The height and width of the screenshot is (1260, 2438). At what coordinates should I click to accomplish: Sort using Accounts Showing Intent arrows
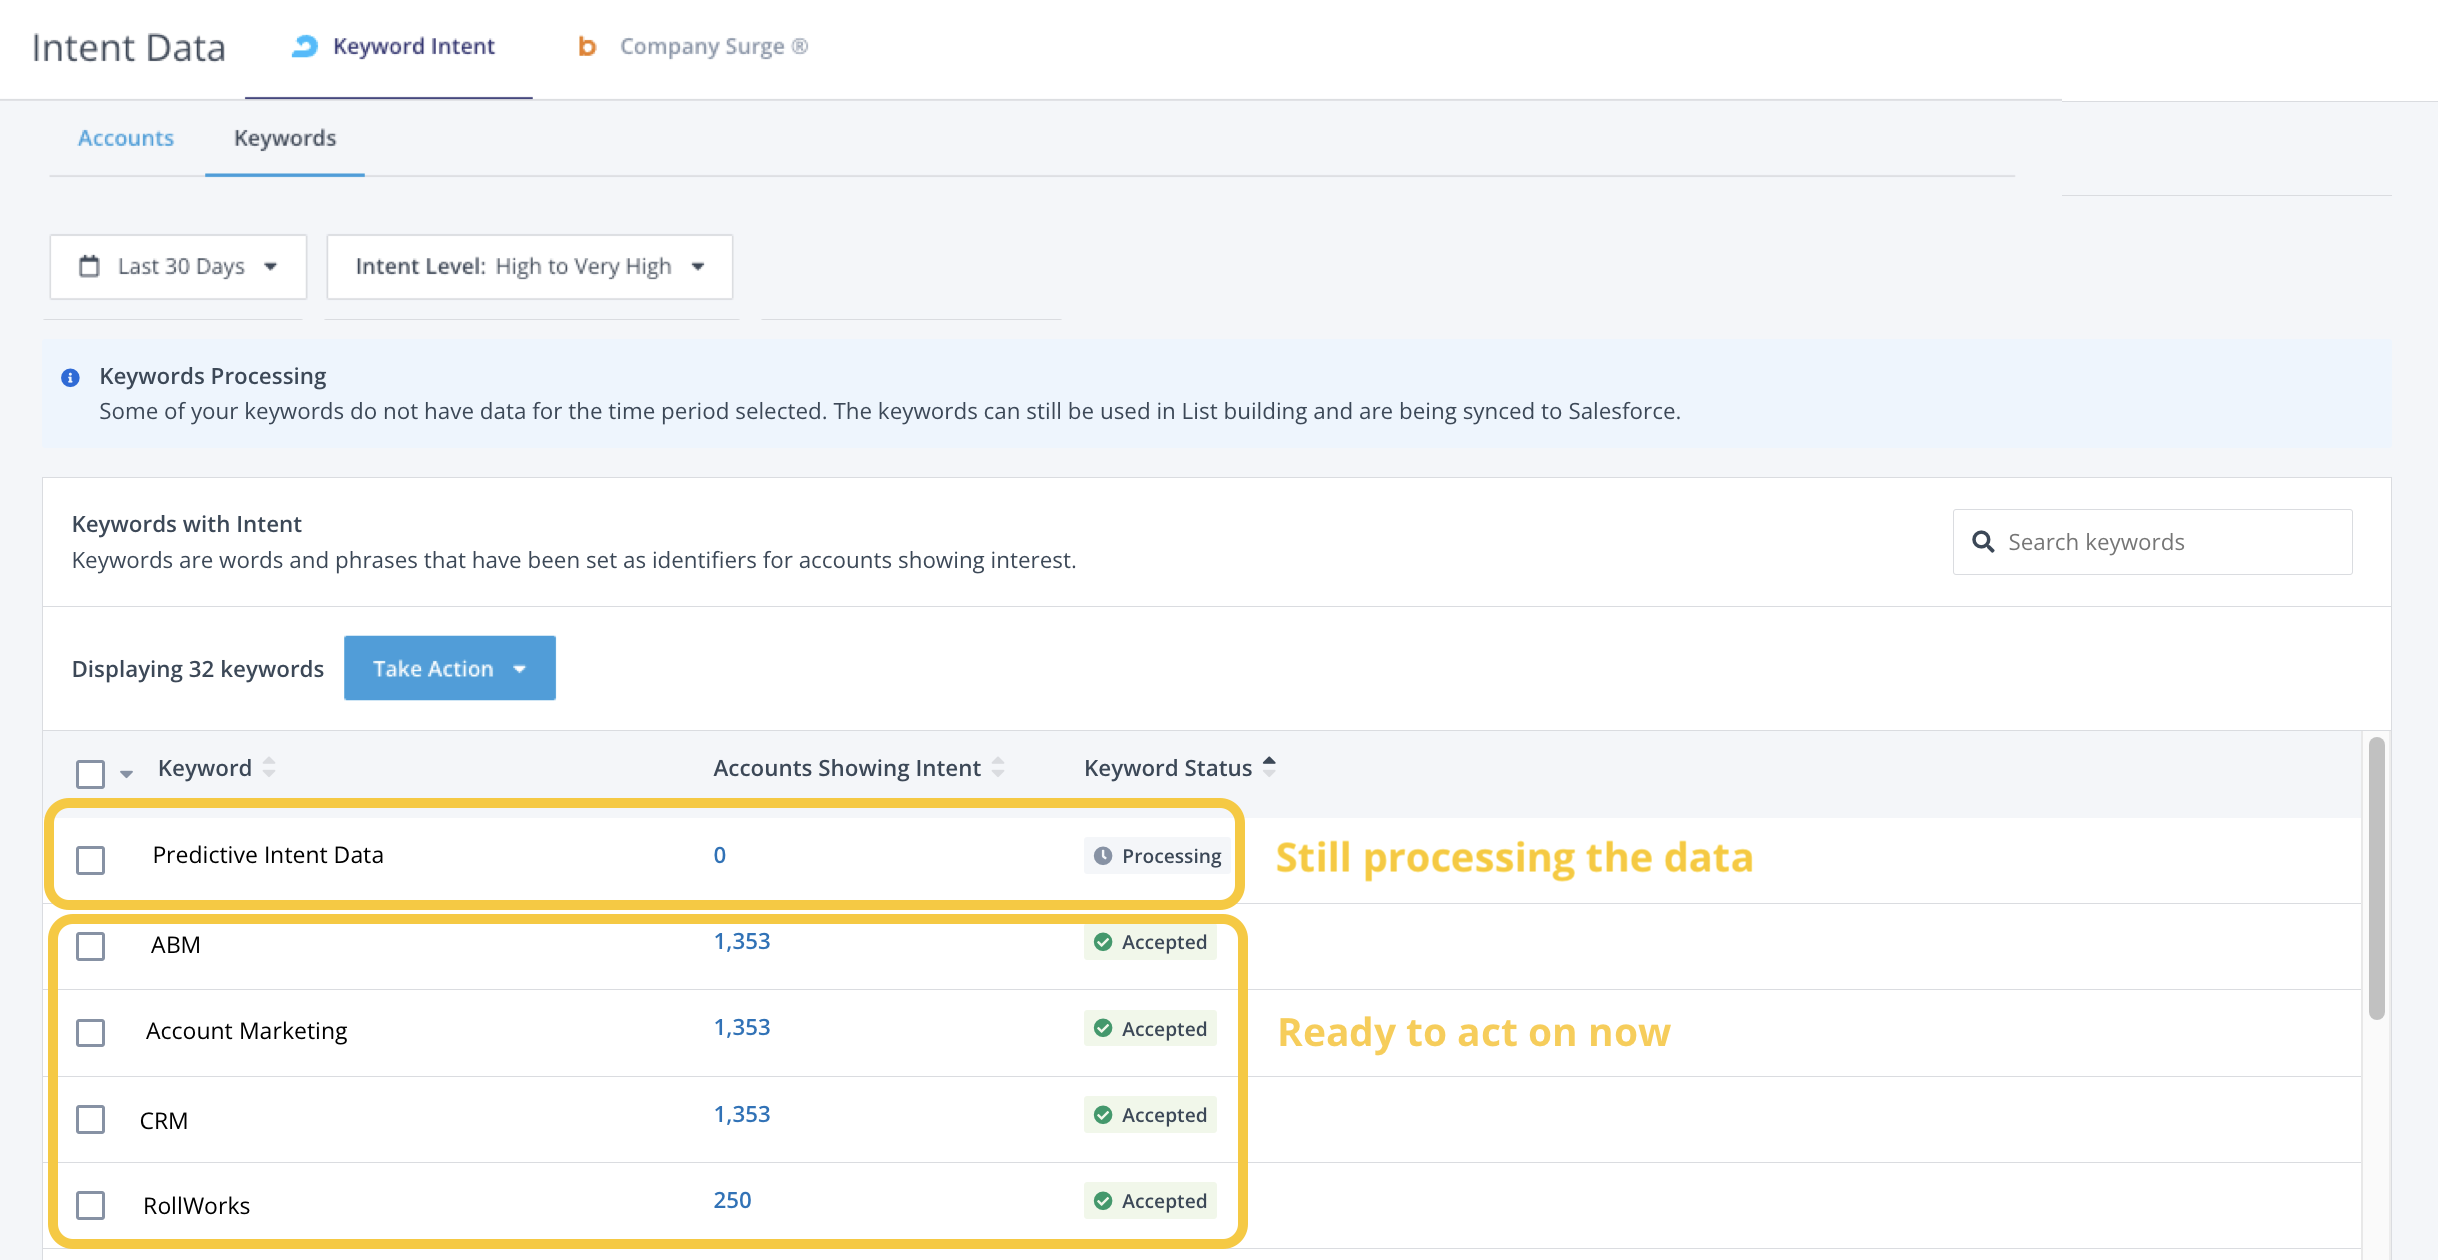[998, 768]
